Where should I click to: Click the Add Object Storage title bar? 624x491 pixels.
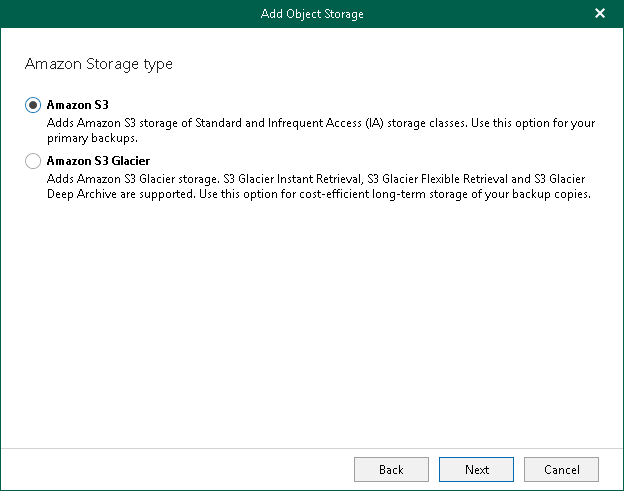tap(312, 14)
